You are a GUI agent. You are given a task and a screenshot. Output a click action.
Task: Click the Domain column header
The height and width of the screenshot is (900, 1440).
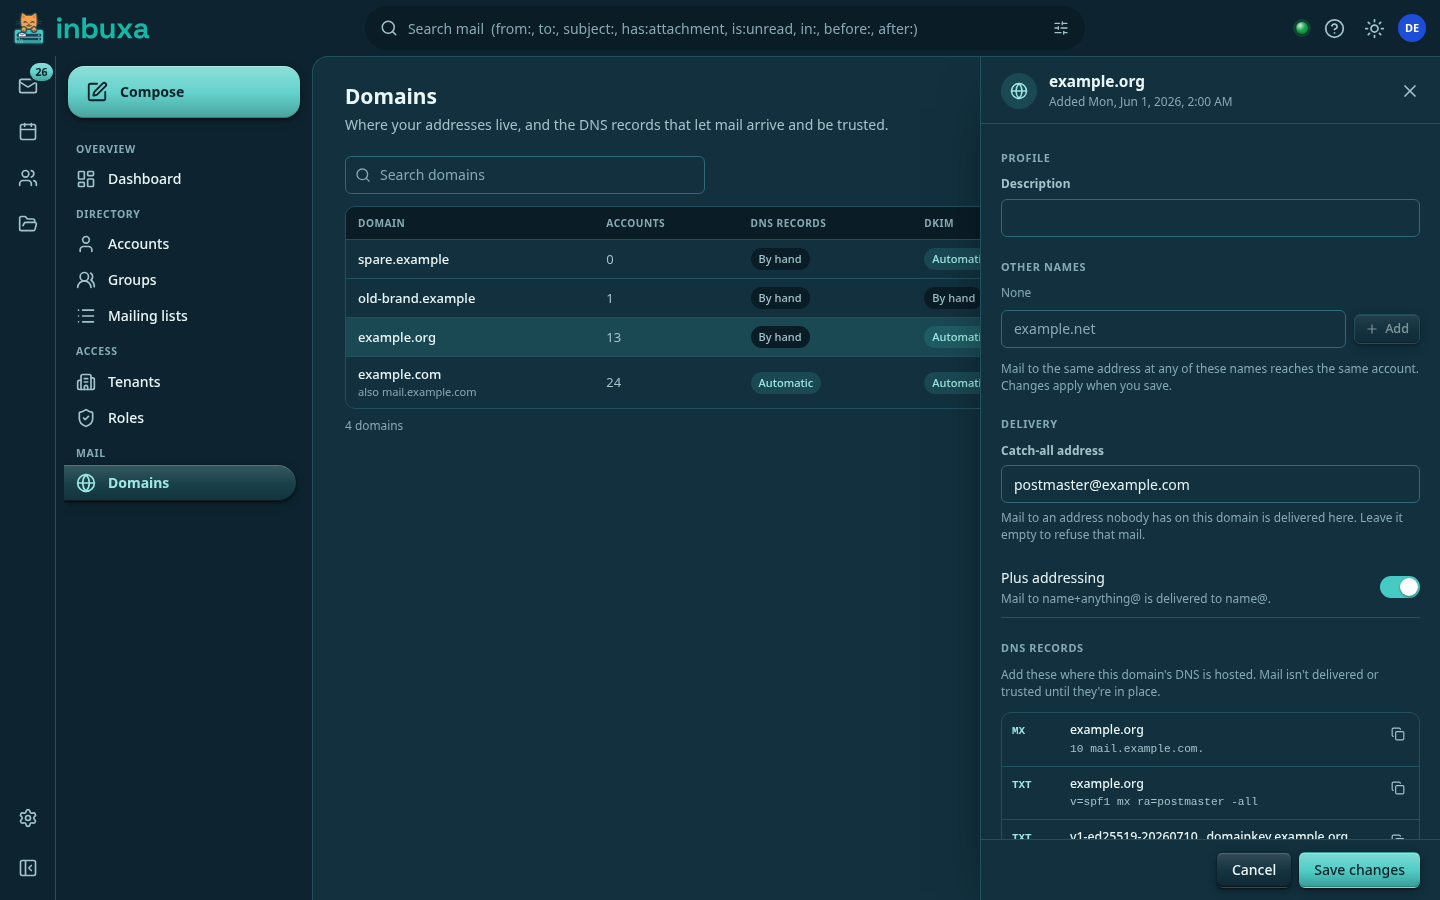pos(381,223)
